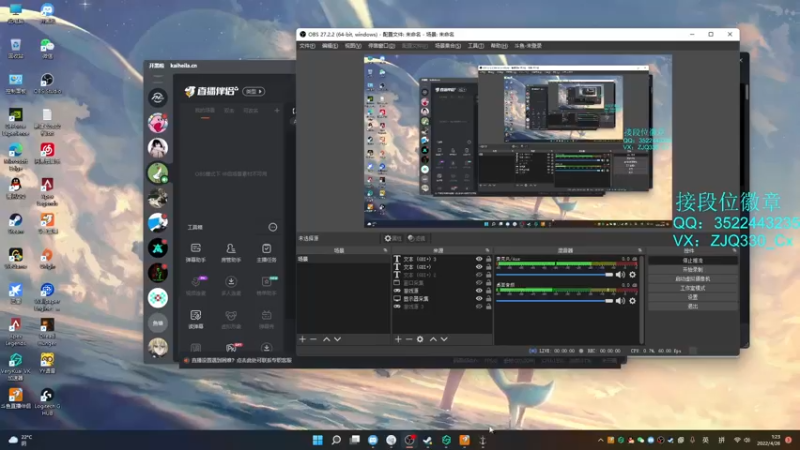This screenshot has height=450, width=800.
Task: Toggle lock on first text source
Action: click(x=488, y=259)
